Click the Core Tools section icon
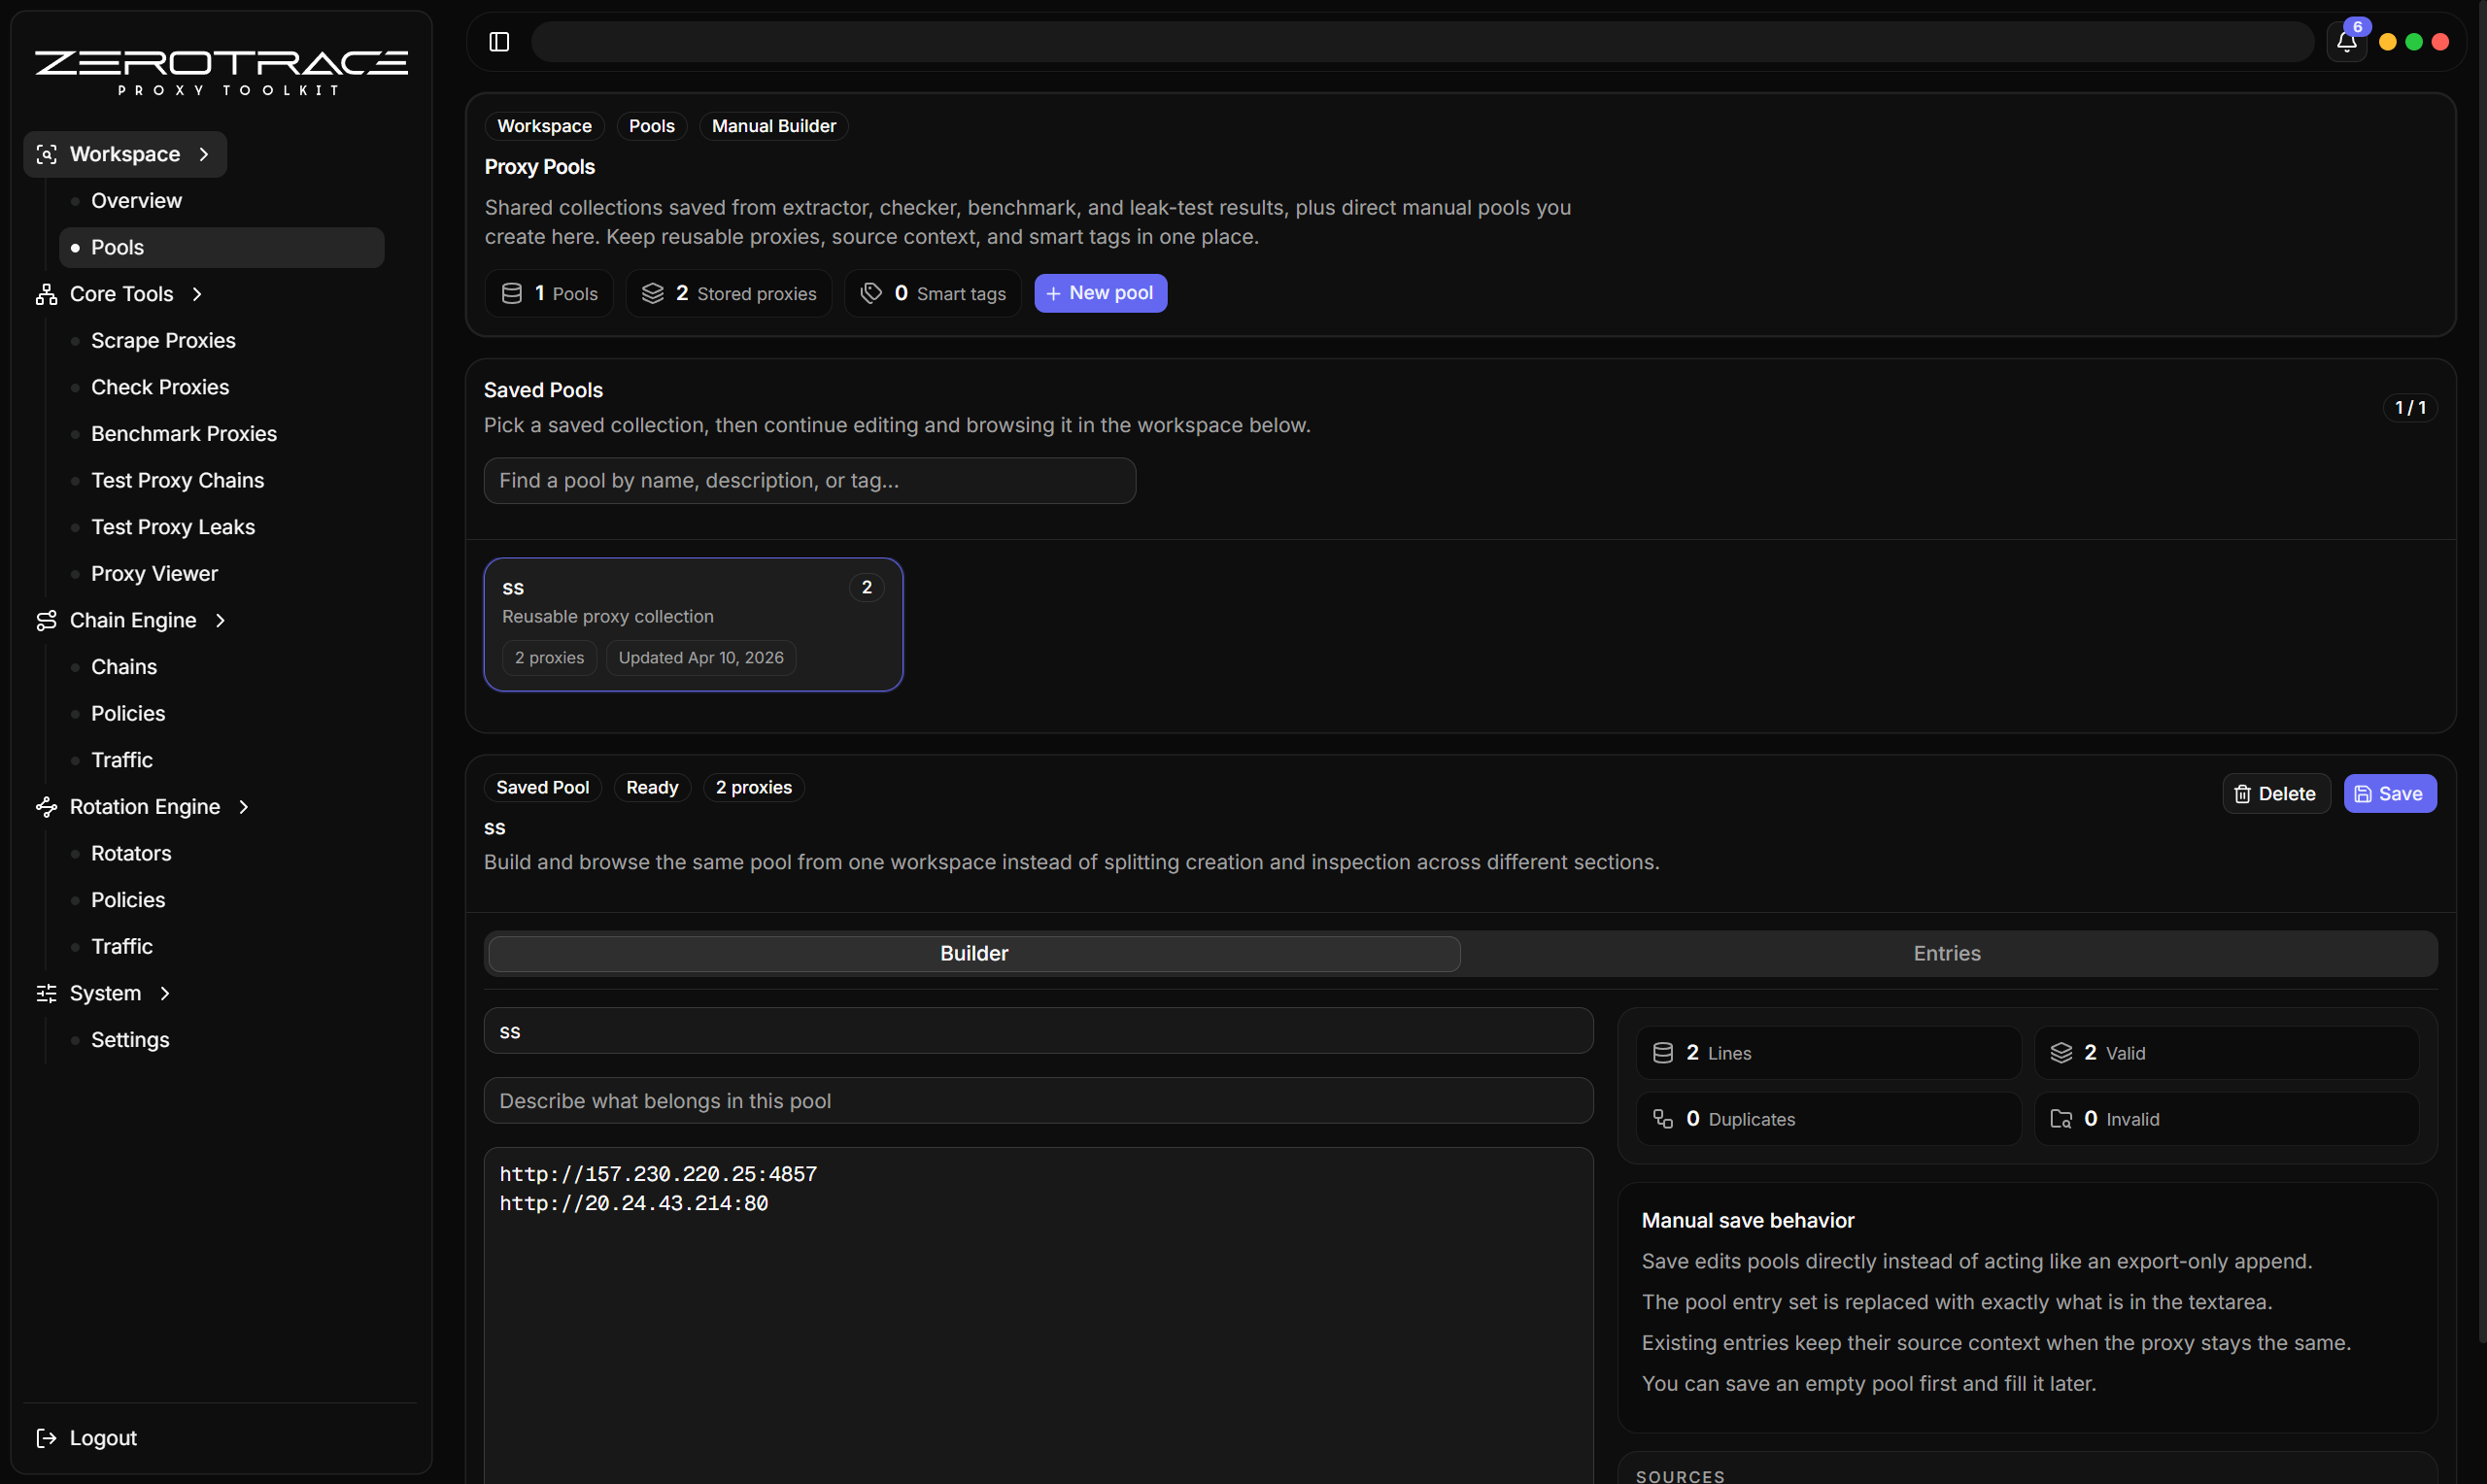This screenshot has width=2487, height=1484. 46,294
